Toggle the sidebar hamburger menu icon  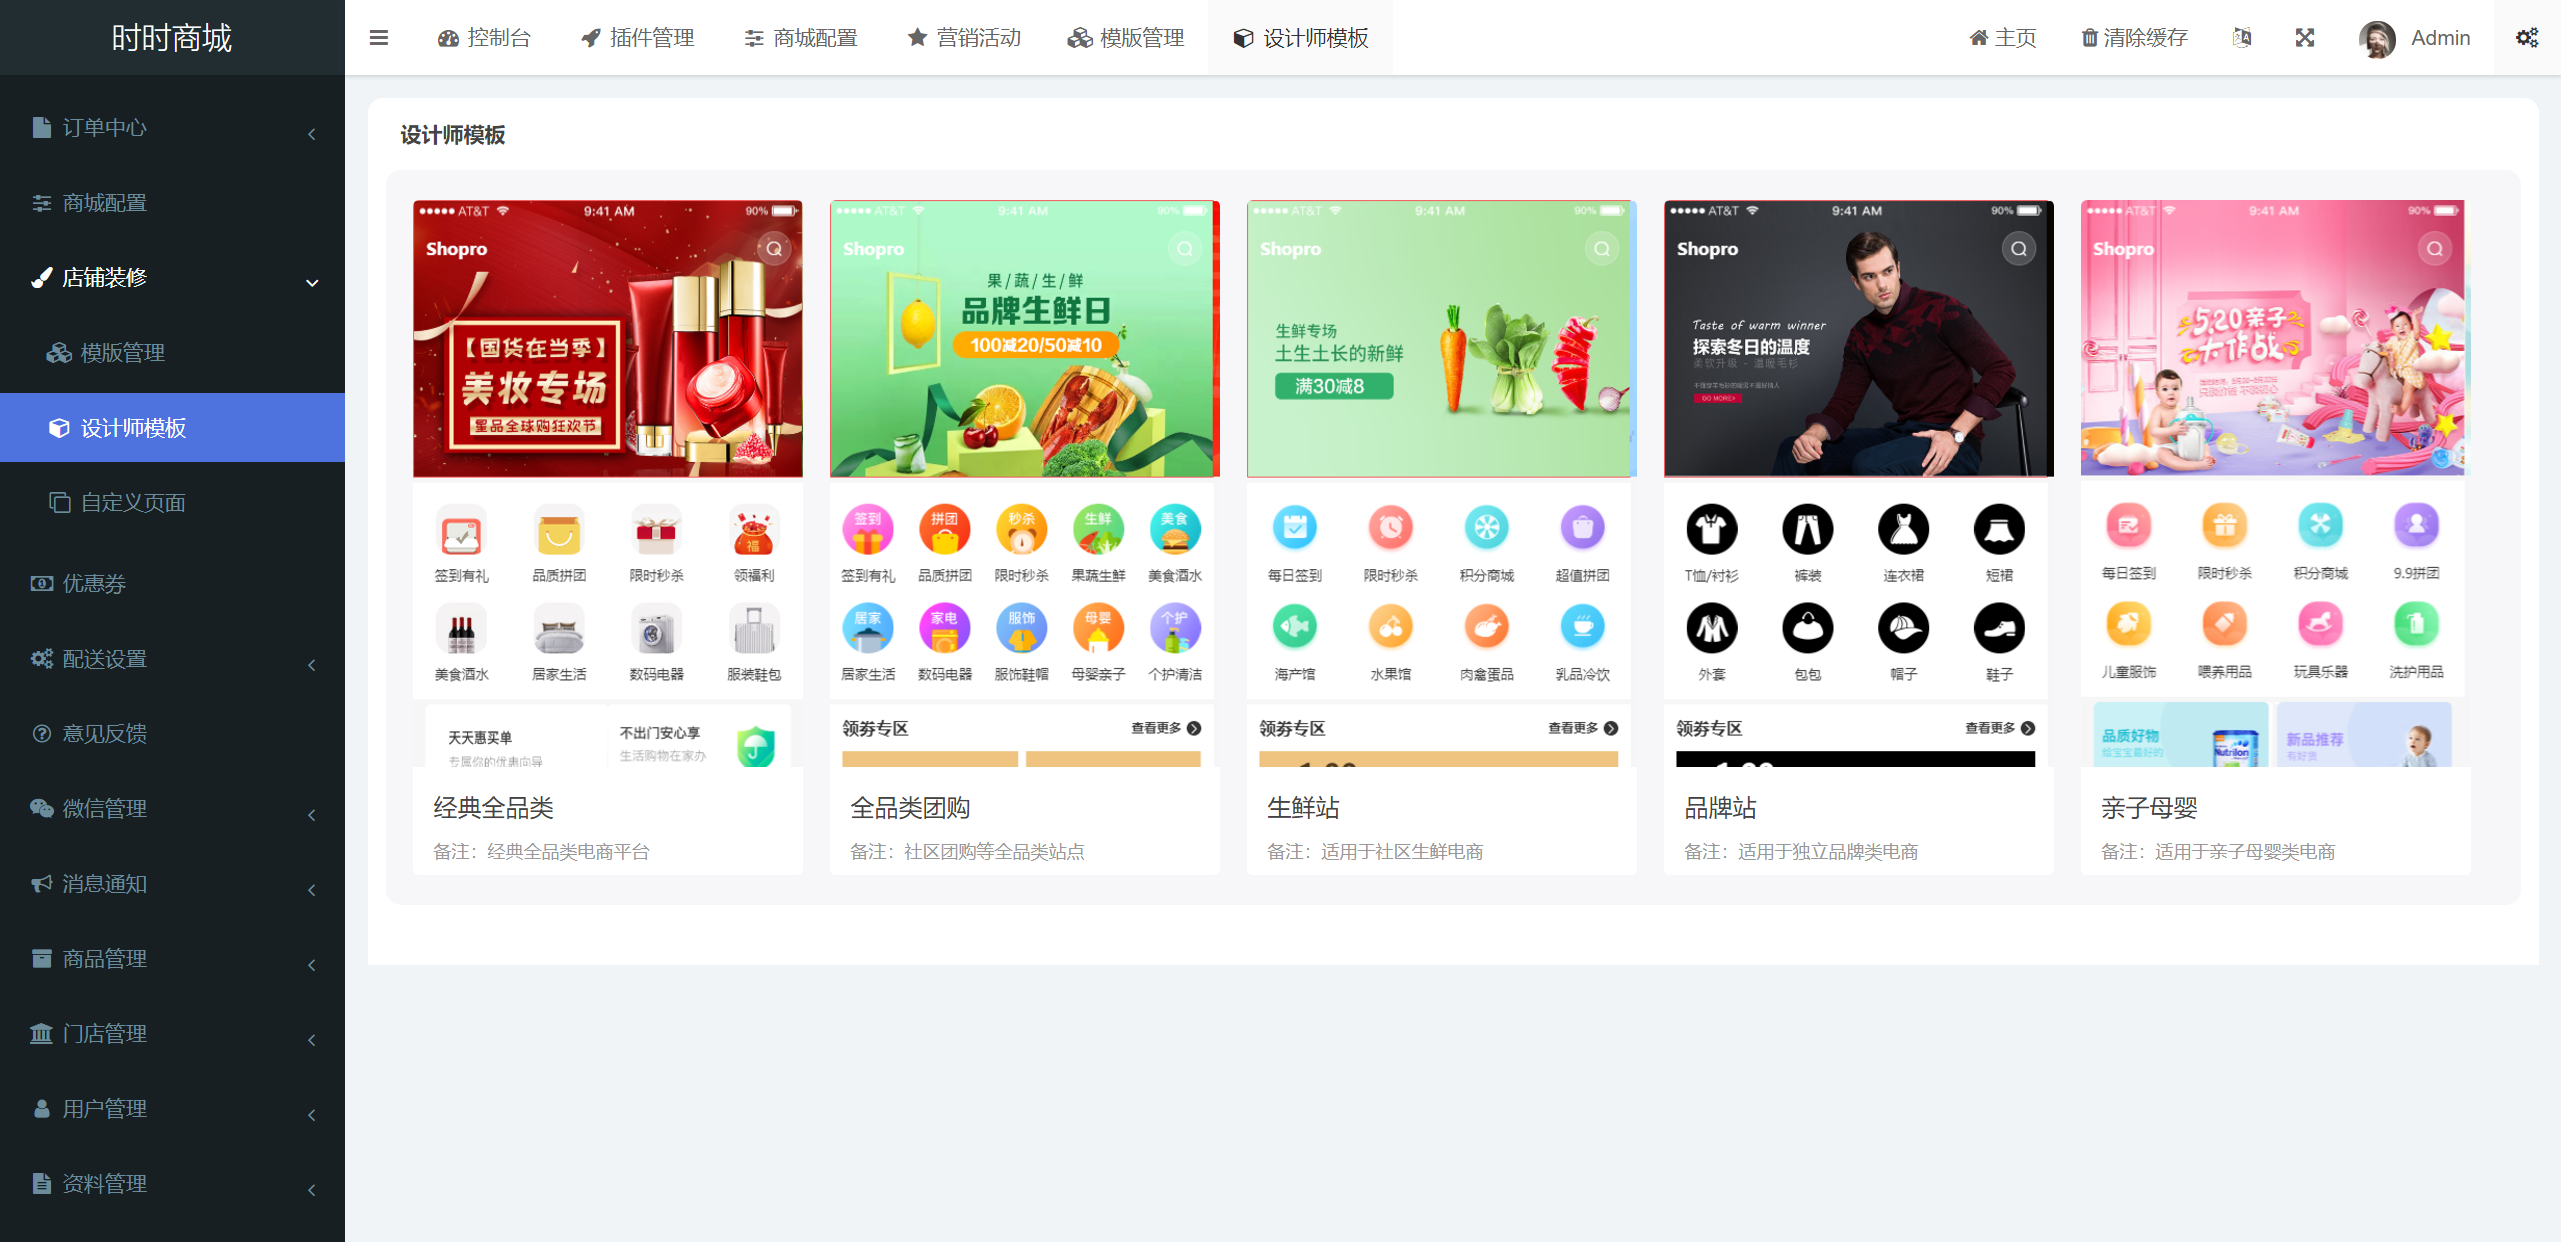pos(378,38)
